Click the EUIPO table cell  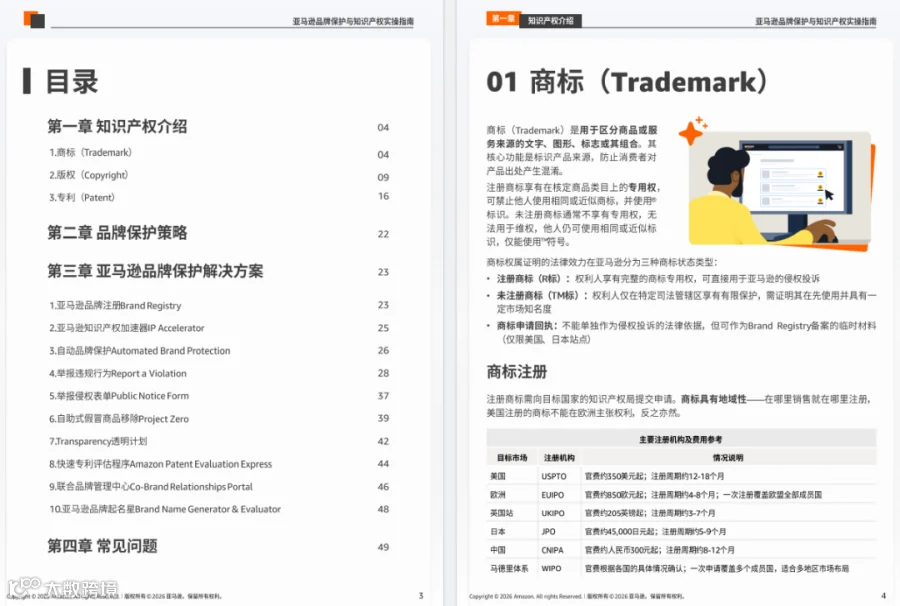click(553, 495)
